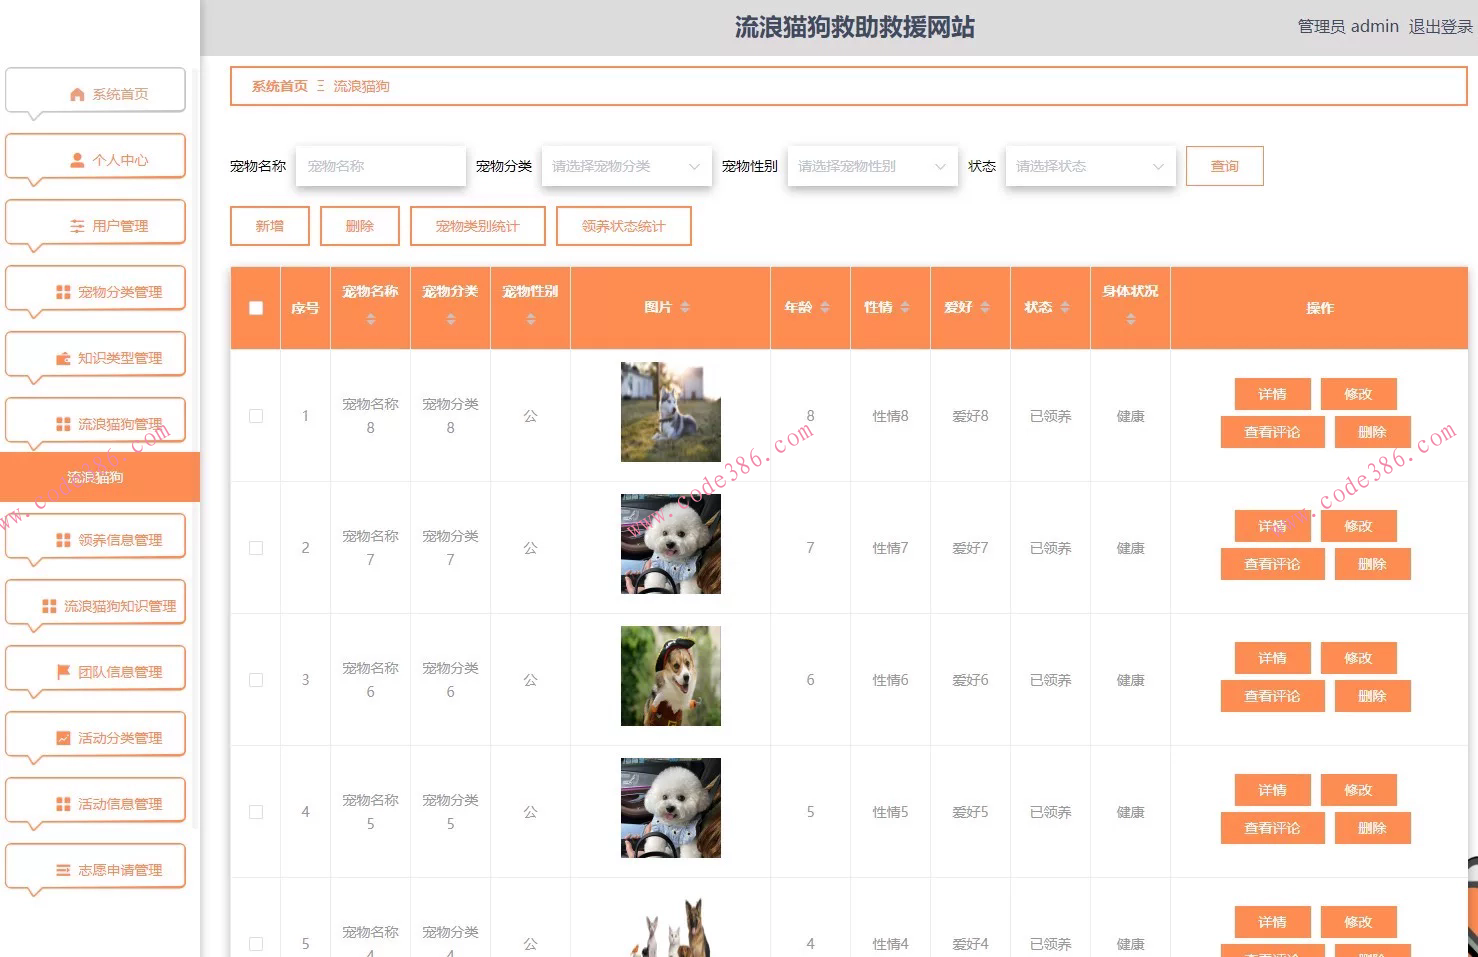Sort table by 爱好 column arrows
Screen dimensions: 1478x957
click(985, 307)
